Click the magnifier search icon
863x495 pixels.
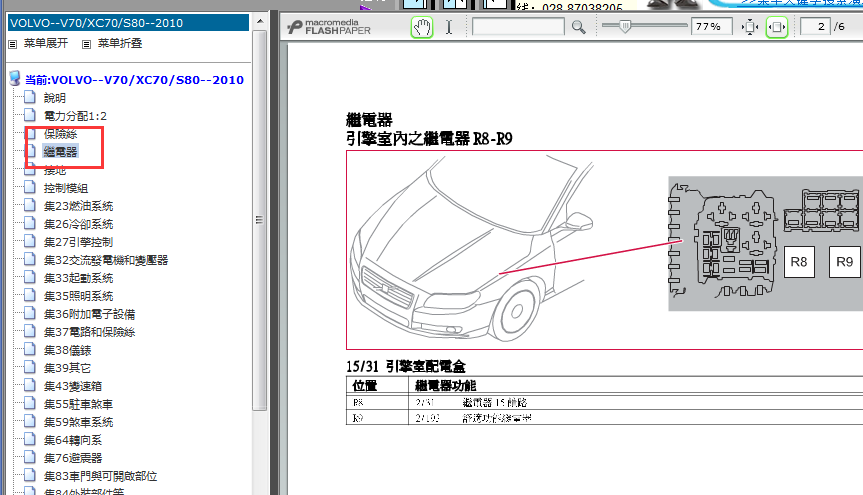pyautogui.click(x=578, y=27)
